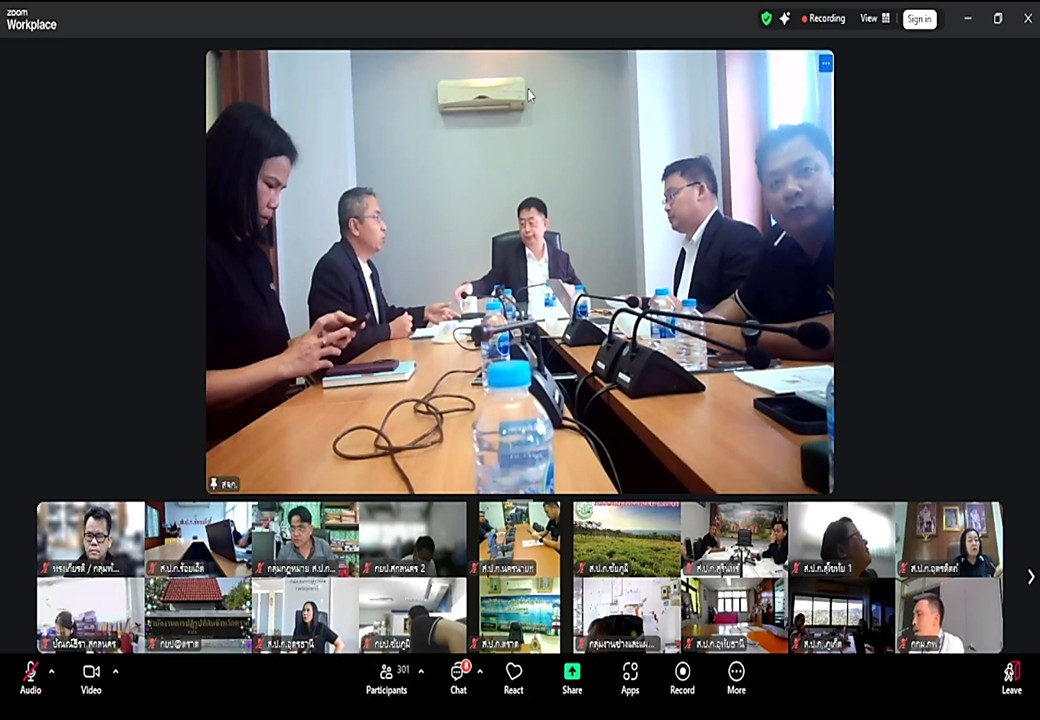The height and width of the screenshot is (720, 1040).
Task: Check encryption status via shield icon
Action: [766, 18]
